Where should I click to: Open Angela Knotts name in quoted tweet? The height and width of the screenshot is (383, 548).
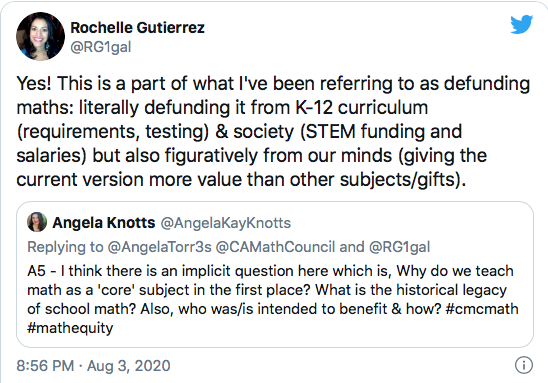pos(104,223)
